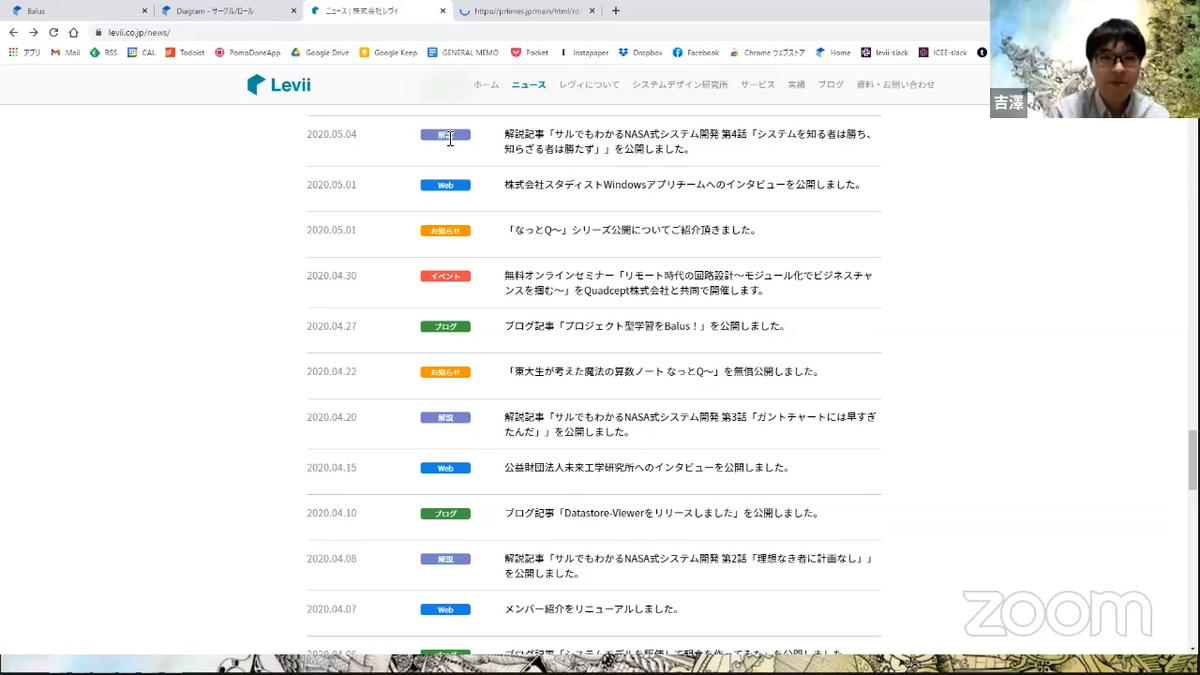Click the イベント tag on 2020.04.30

click(x=445, y=276)
